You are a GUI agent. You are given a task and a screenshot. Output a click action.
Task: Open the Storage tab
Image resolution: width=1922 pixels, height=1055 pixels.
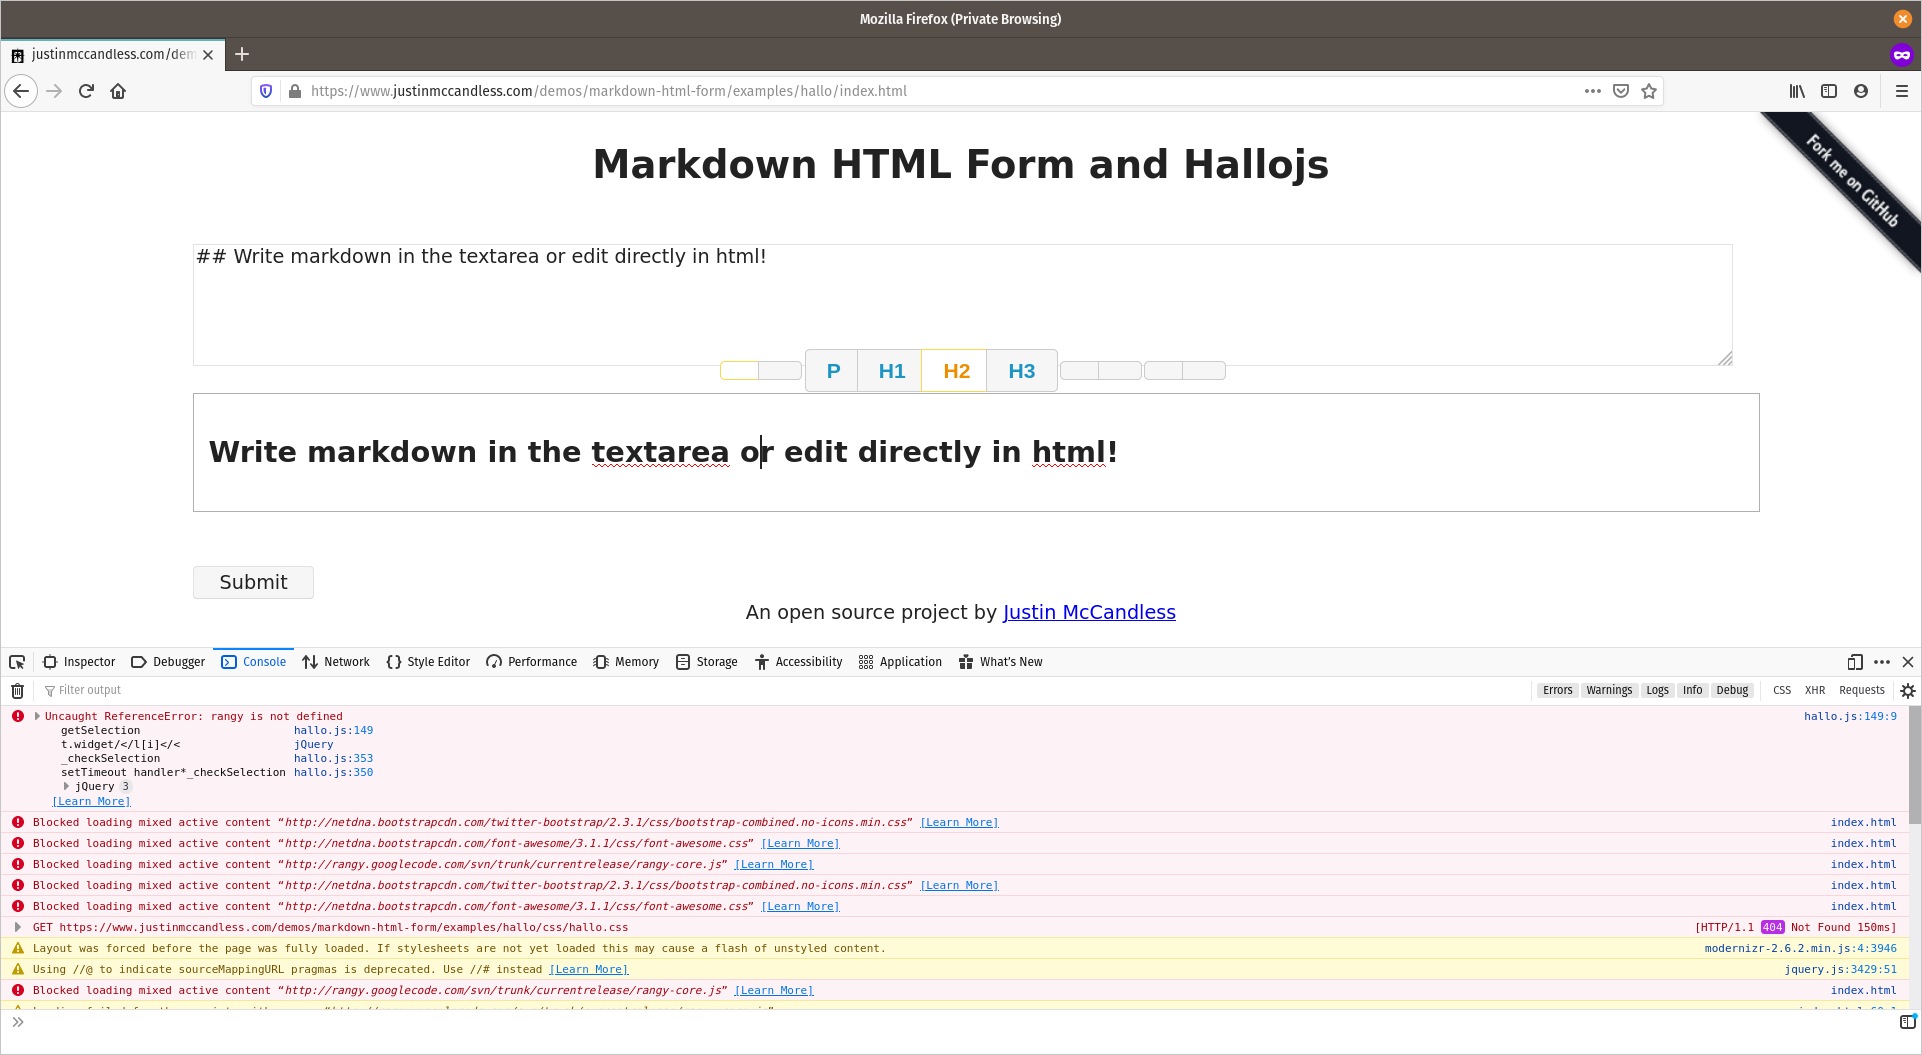point(707,662)
